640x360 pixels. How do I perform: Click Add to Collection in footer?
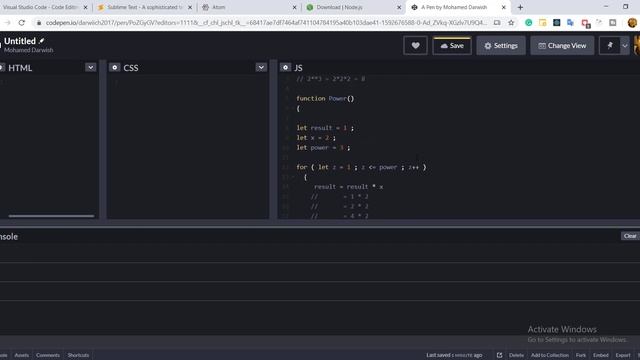click(x=550, y=355)
